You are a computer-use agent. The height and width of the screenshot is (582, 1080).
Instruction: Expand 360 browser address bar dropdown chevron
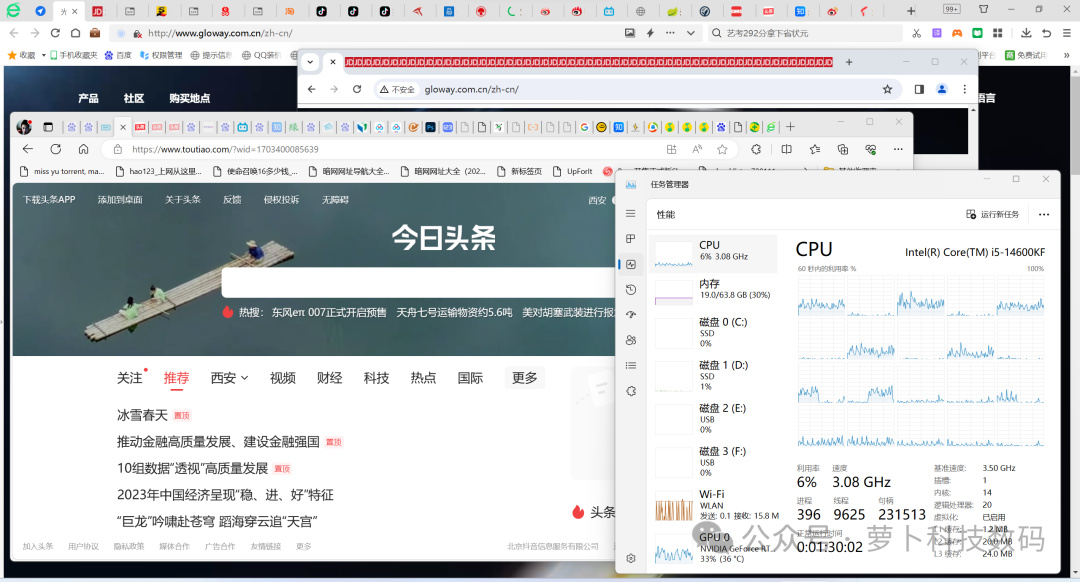point(690,33)
